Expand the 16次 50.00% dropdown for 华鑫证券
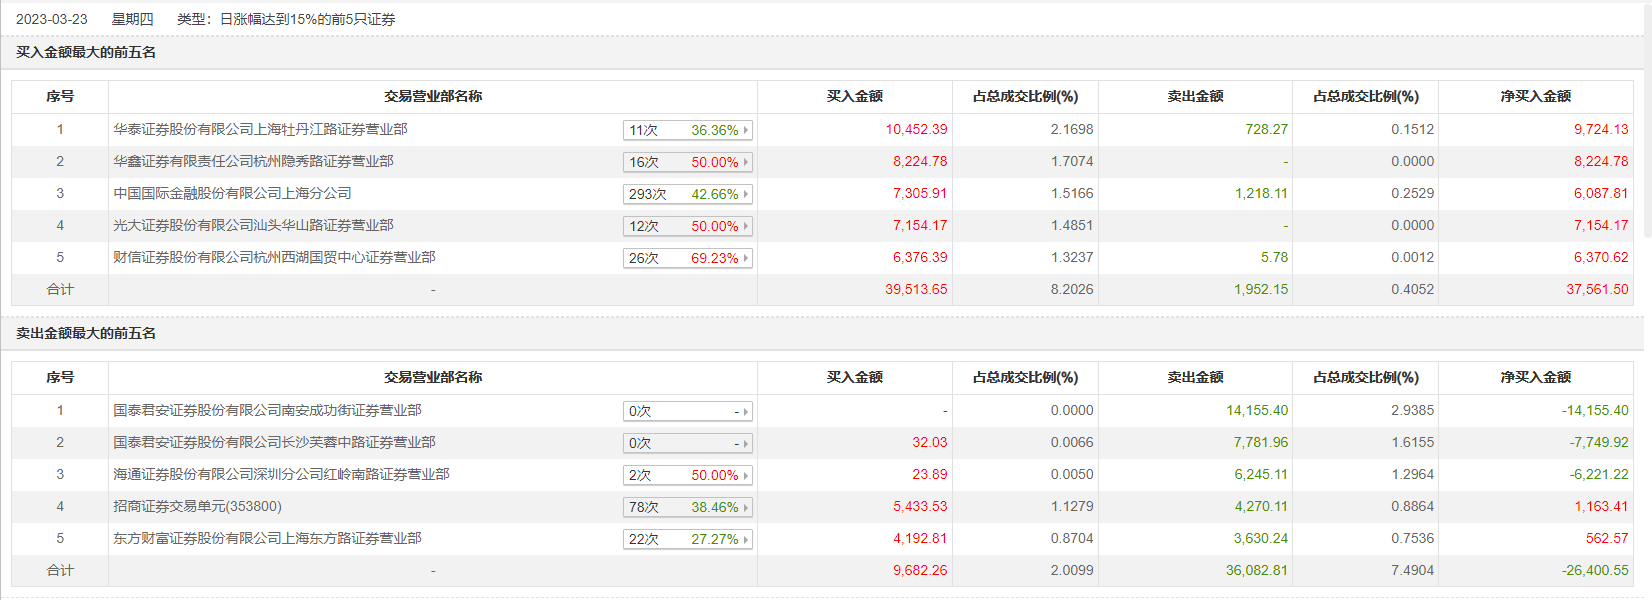Screen dimensions: 1652x600 687,162
